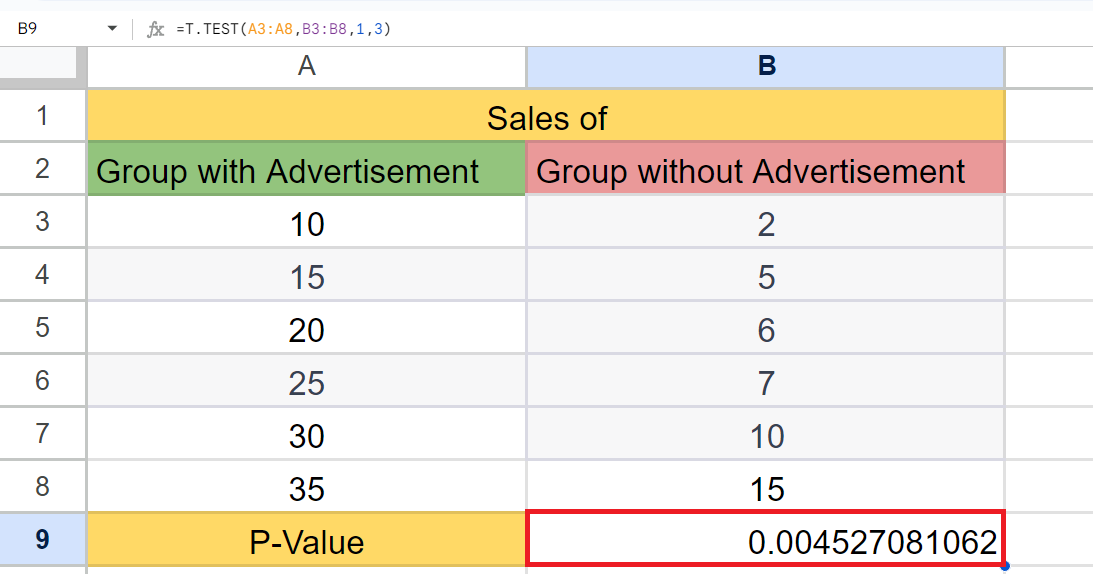
Task: Click the fx function icon
Action: pos(155,29)
